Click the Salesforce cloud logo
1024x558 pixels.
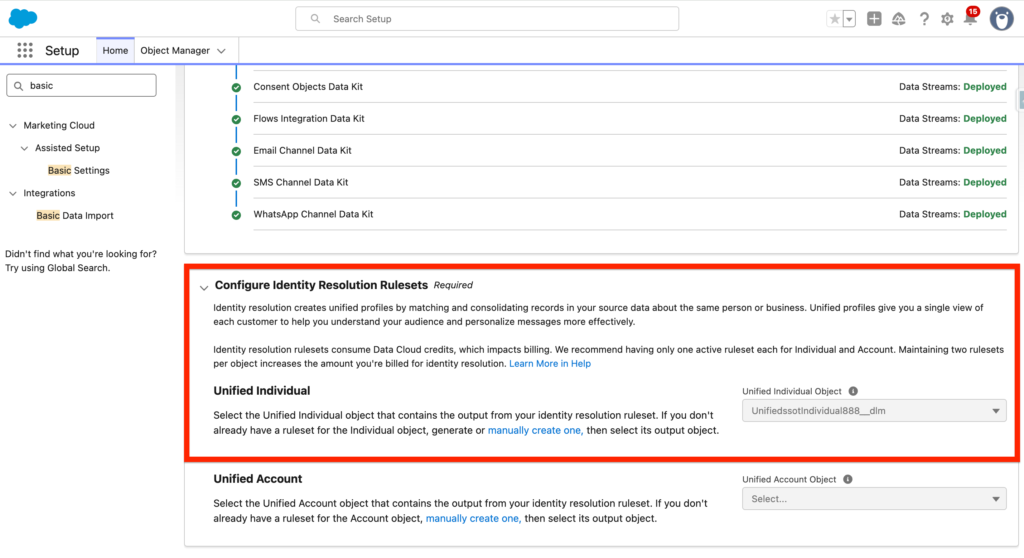(x=23, y=18)
